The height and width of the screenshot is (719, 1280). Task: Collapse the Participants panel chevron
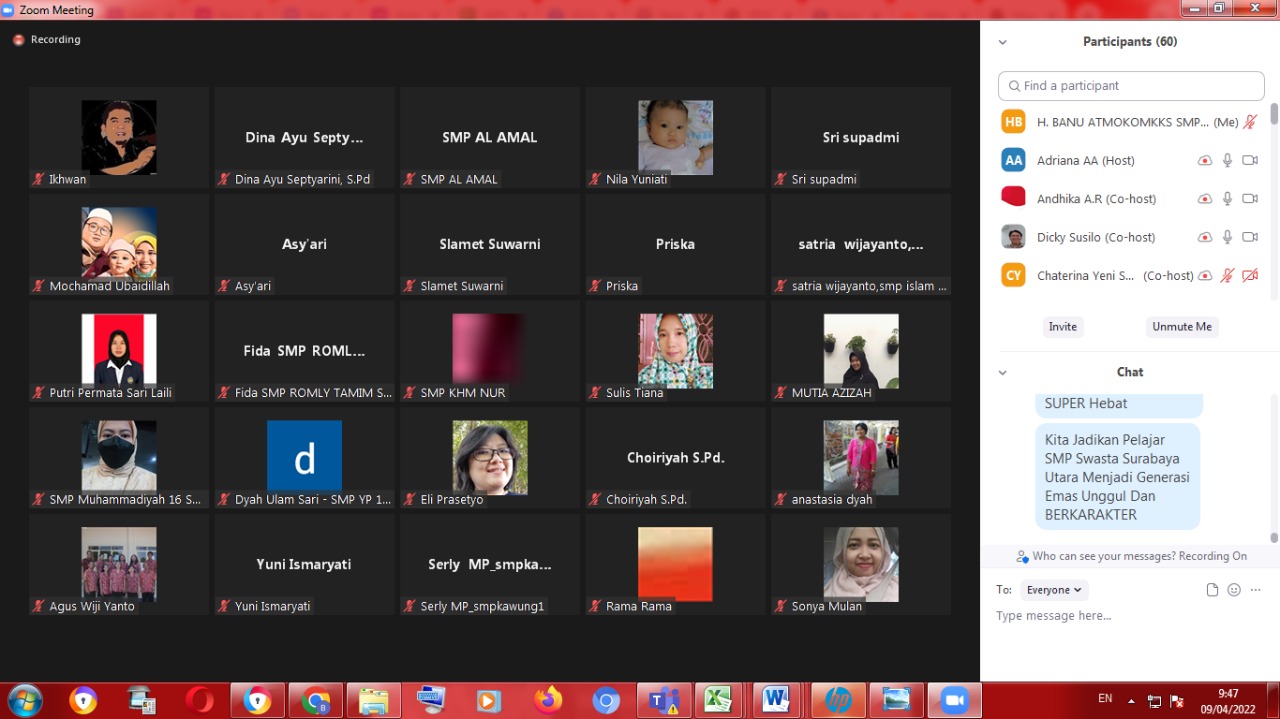coord(1003,42)
